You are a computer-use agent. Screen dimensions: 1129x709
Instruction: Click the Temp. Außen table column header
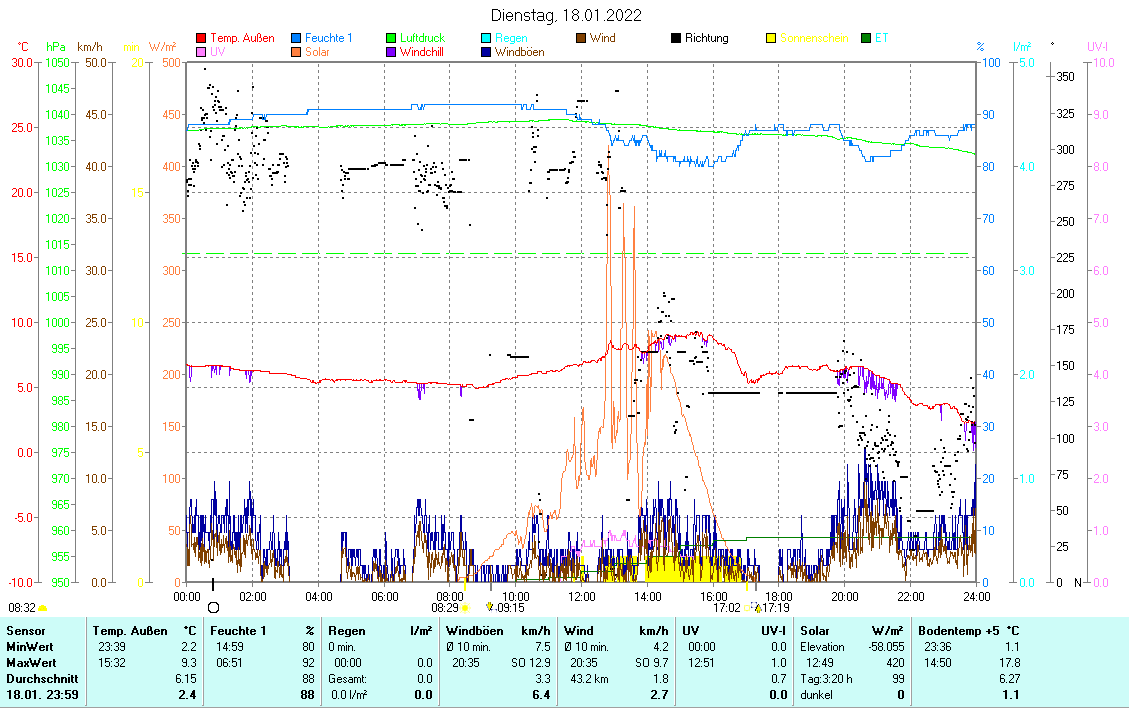130,631
